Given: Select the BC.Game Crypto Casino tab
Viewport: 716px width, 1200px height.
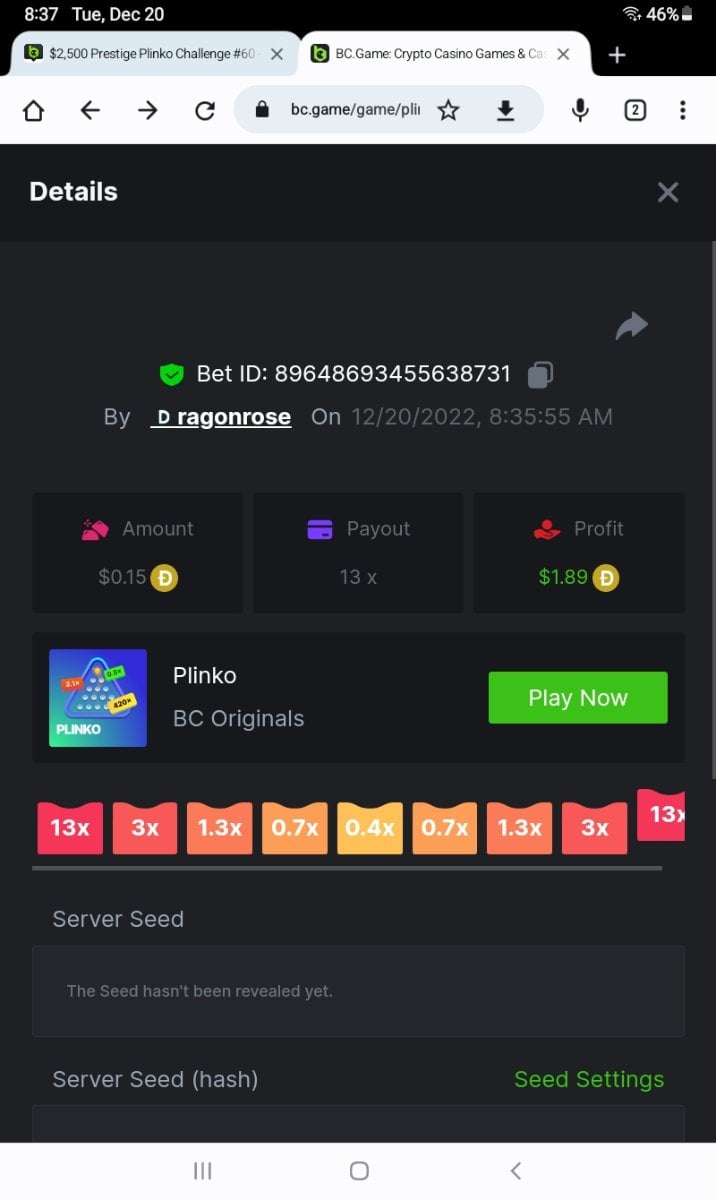Looking at the screenshot, I should [x=440, y=54].
